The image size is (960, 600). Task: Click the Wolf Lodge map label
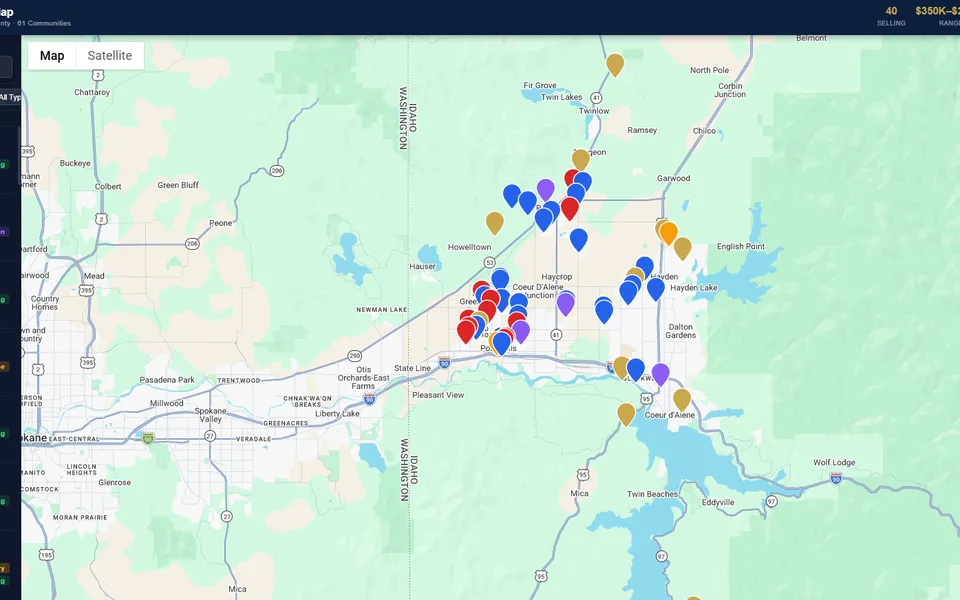click(834, 463)
